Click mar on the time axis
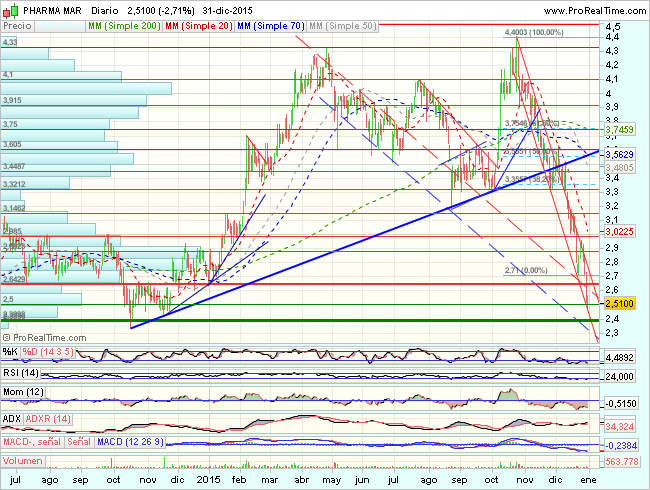 [x=270, y=480]
